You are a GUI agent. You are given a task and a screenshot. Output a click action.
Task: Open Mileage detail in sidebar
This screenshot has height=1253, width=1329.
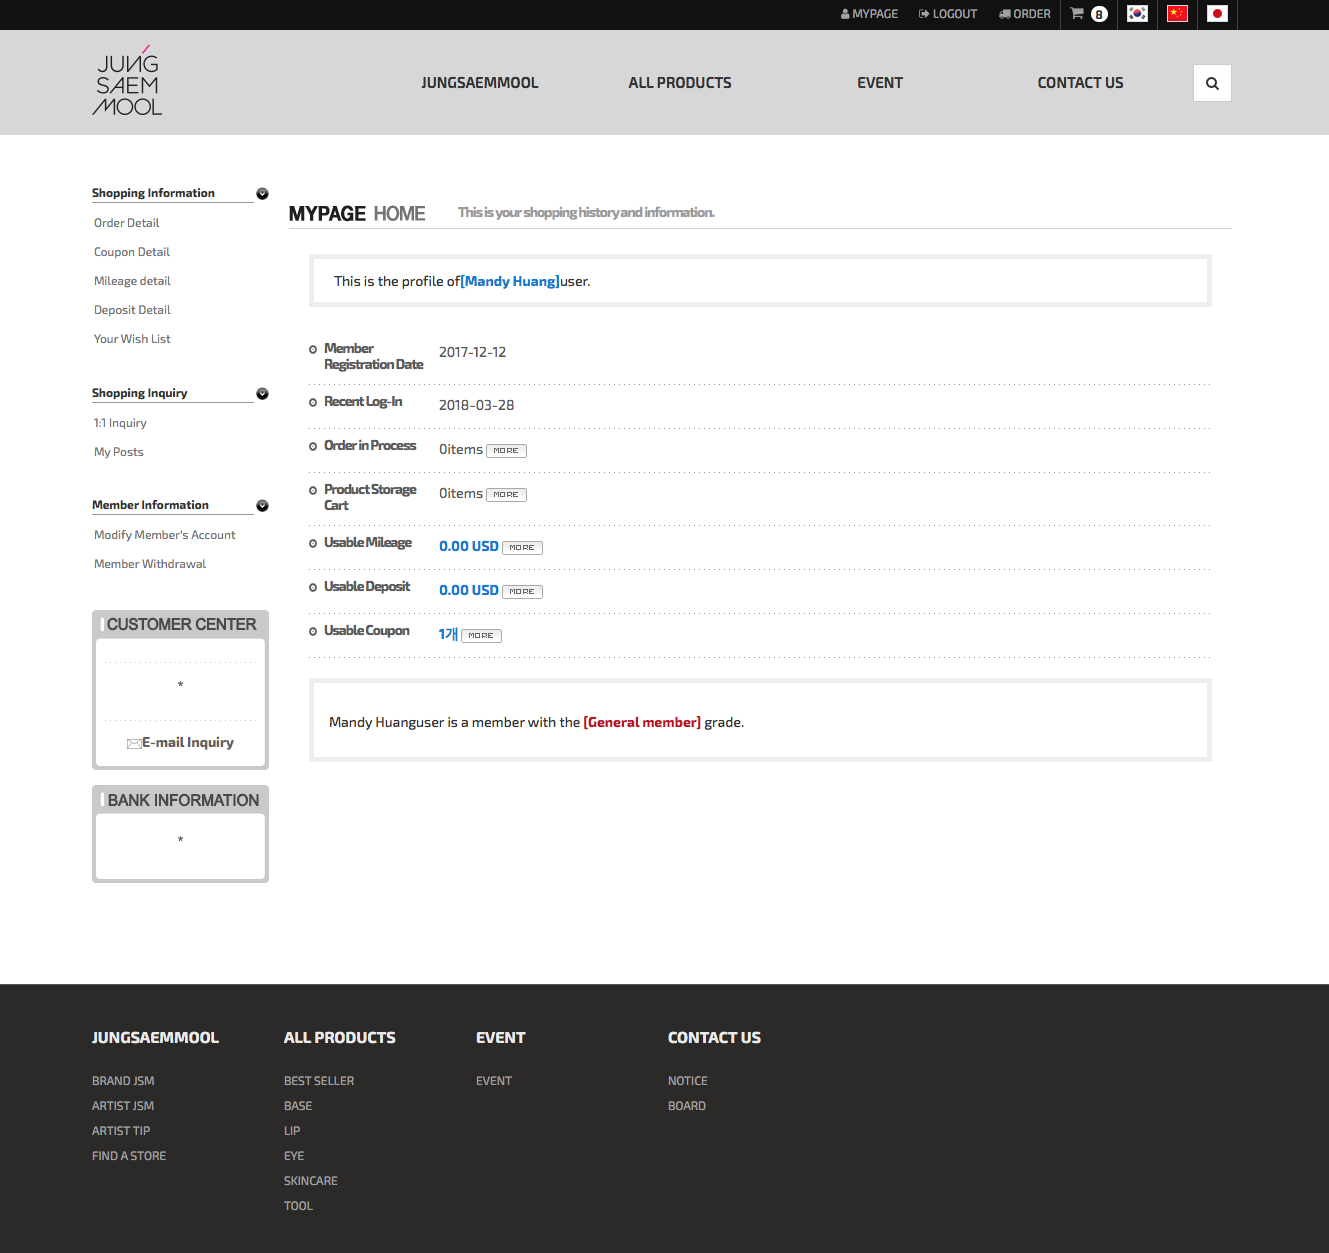[132, 281]
